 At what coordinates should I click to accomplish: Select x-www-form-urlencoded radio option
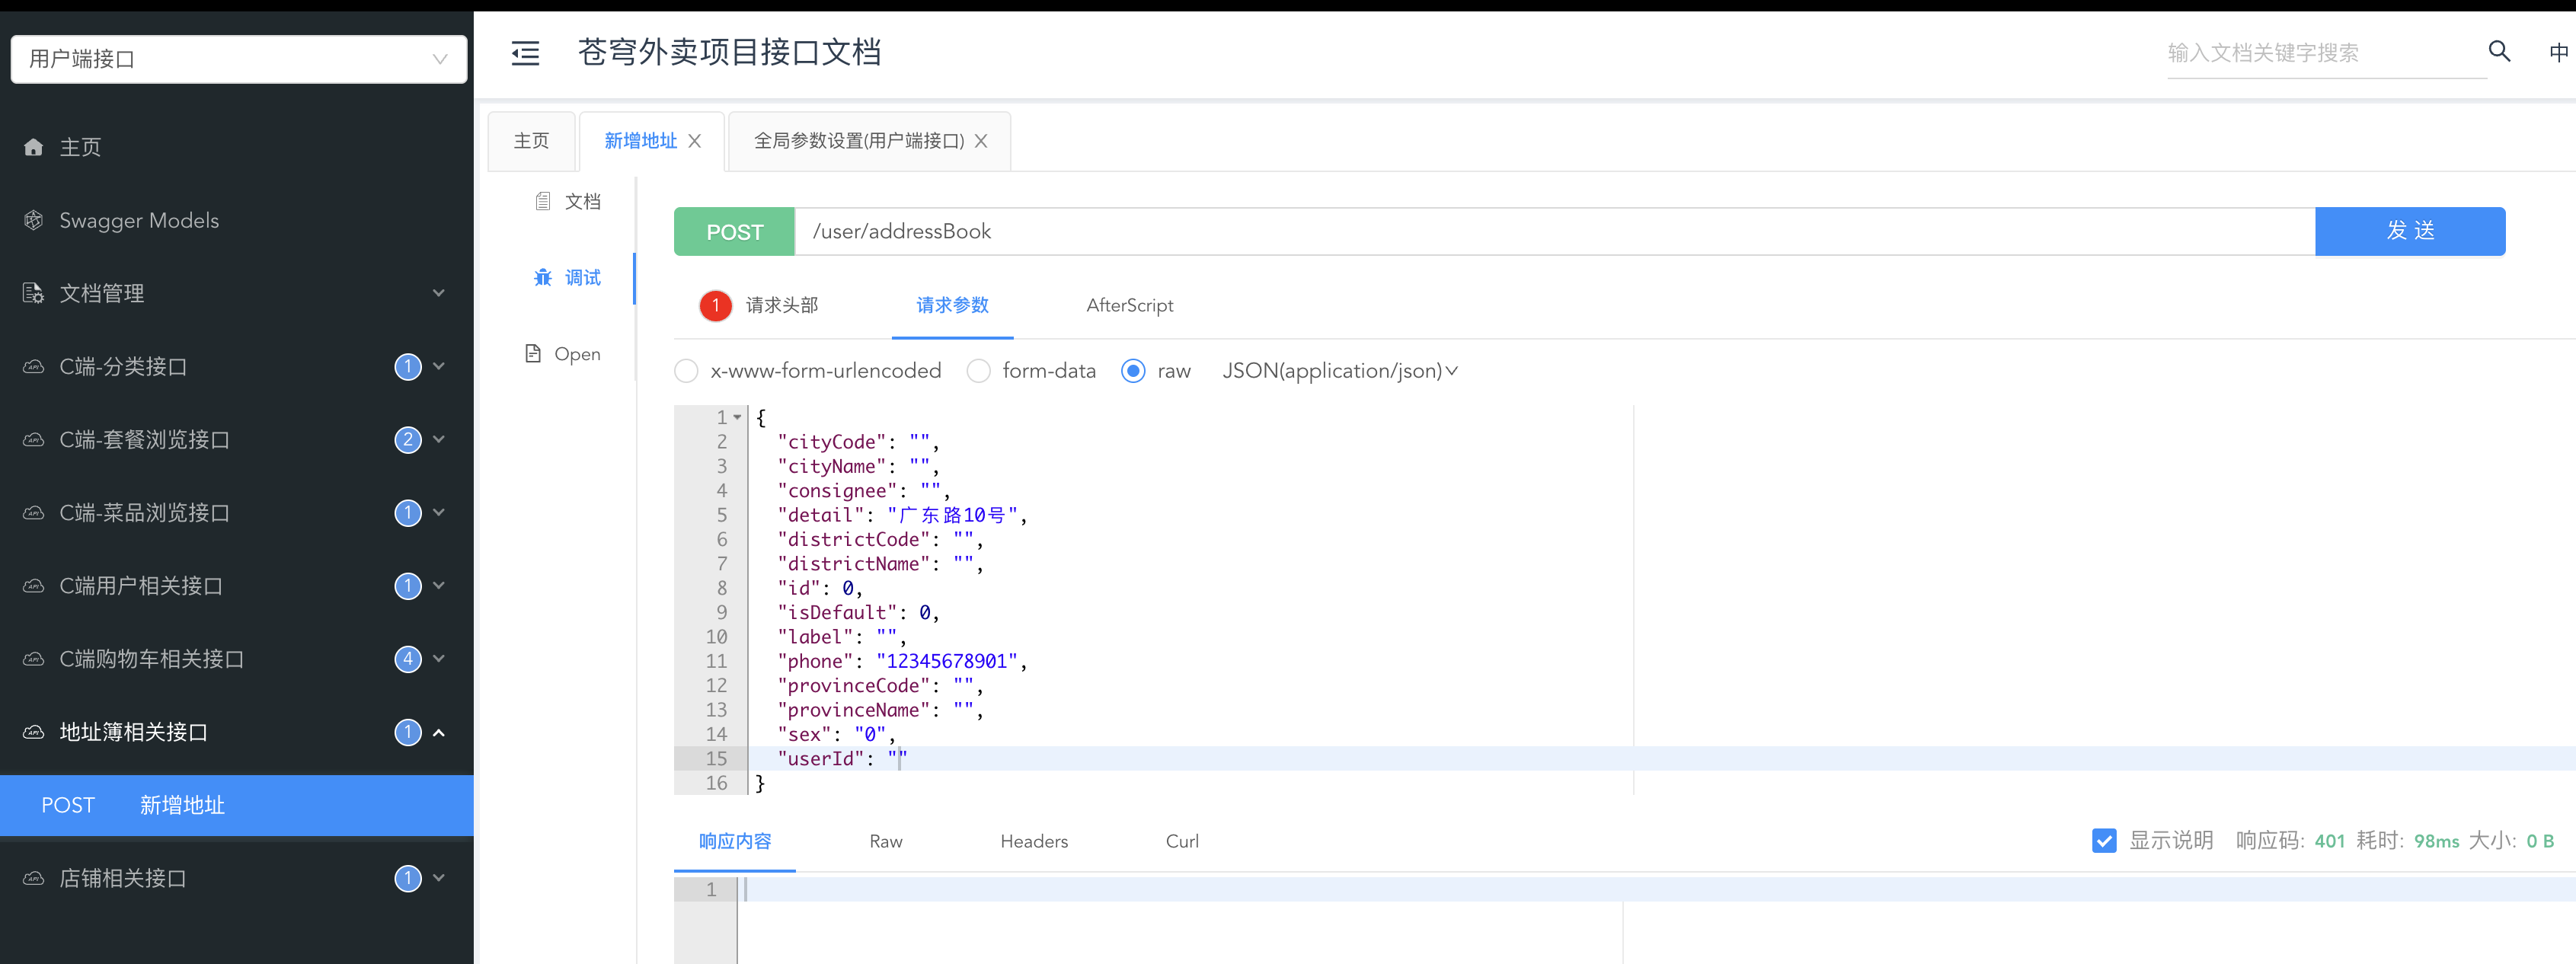pyautogui.click(x=686, y=371)
